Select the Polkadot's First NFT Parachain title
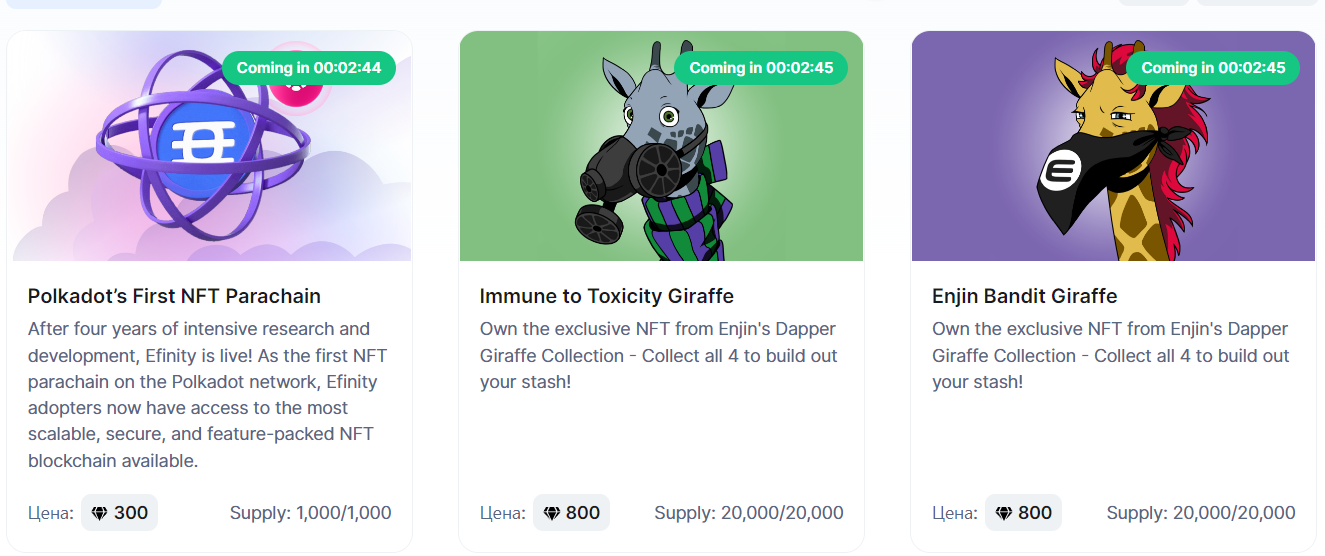 (174, 296)
